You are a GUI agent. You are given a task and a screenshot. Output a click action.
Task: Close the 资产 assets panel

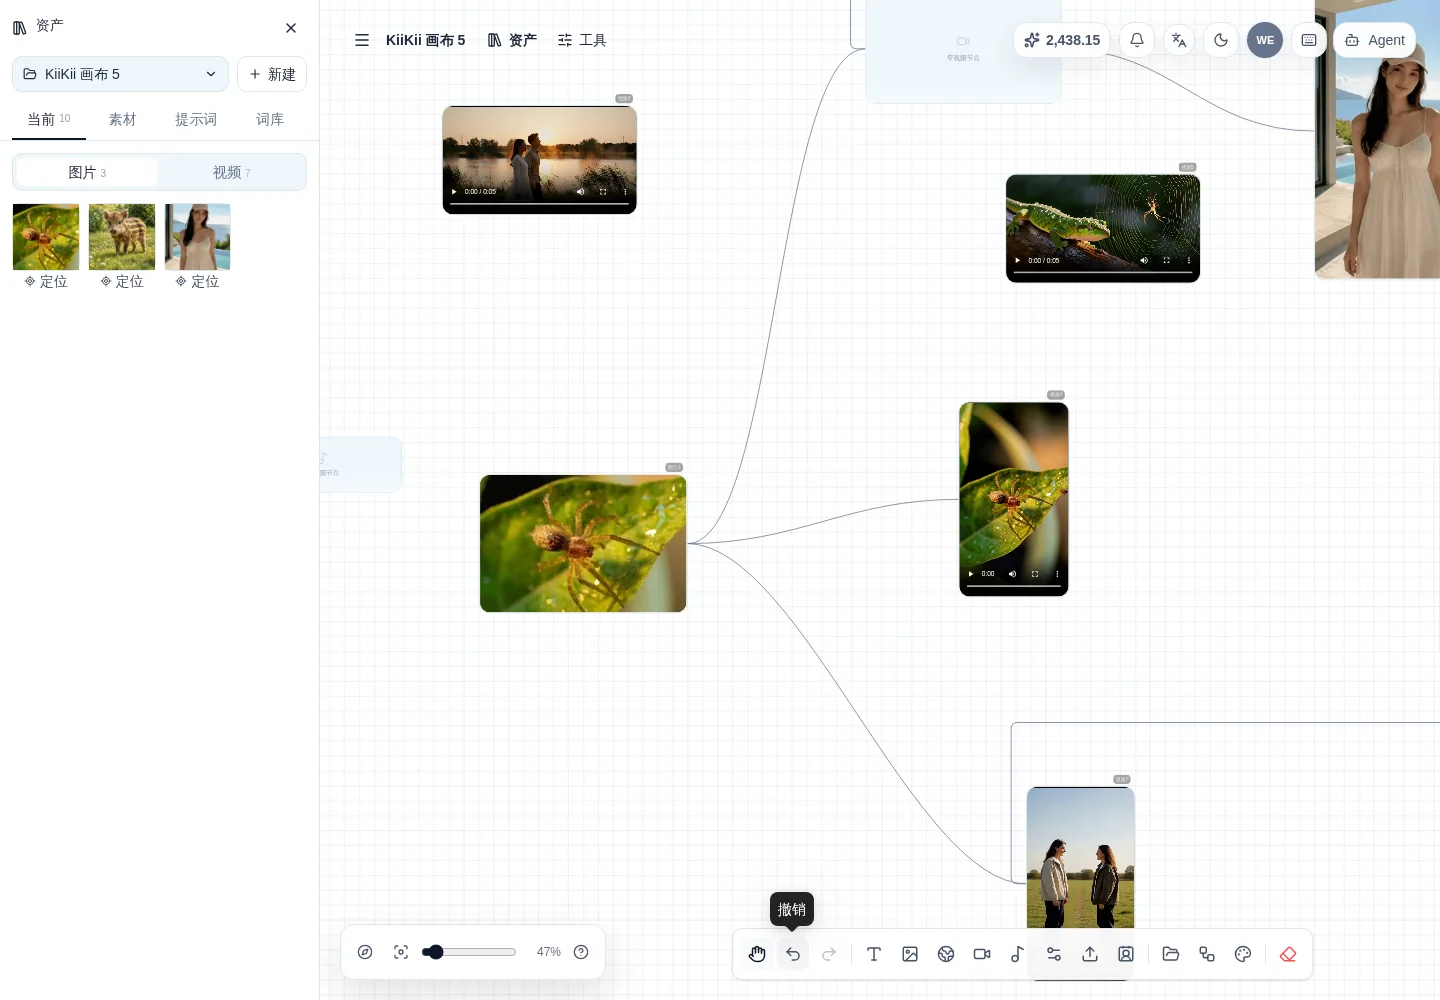click(x=291, y=28)
